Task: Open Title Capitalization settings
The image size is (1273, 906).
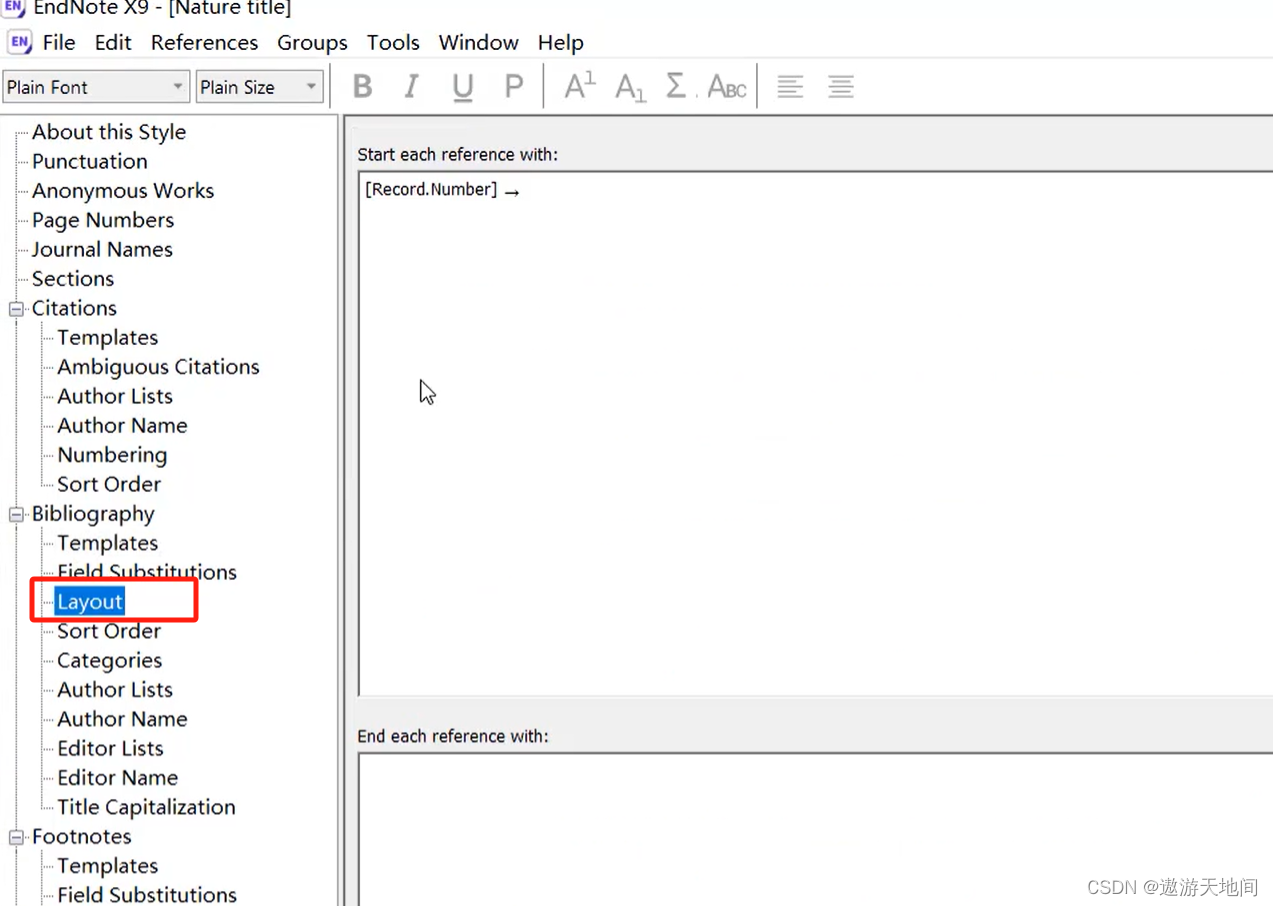Action: click(146, 807)
